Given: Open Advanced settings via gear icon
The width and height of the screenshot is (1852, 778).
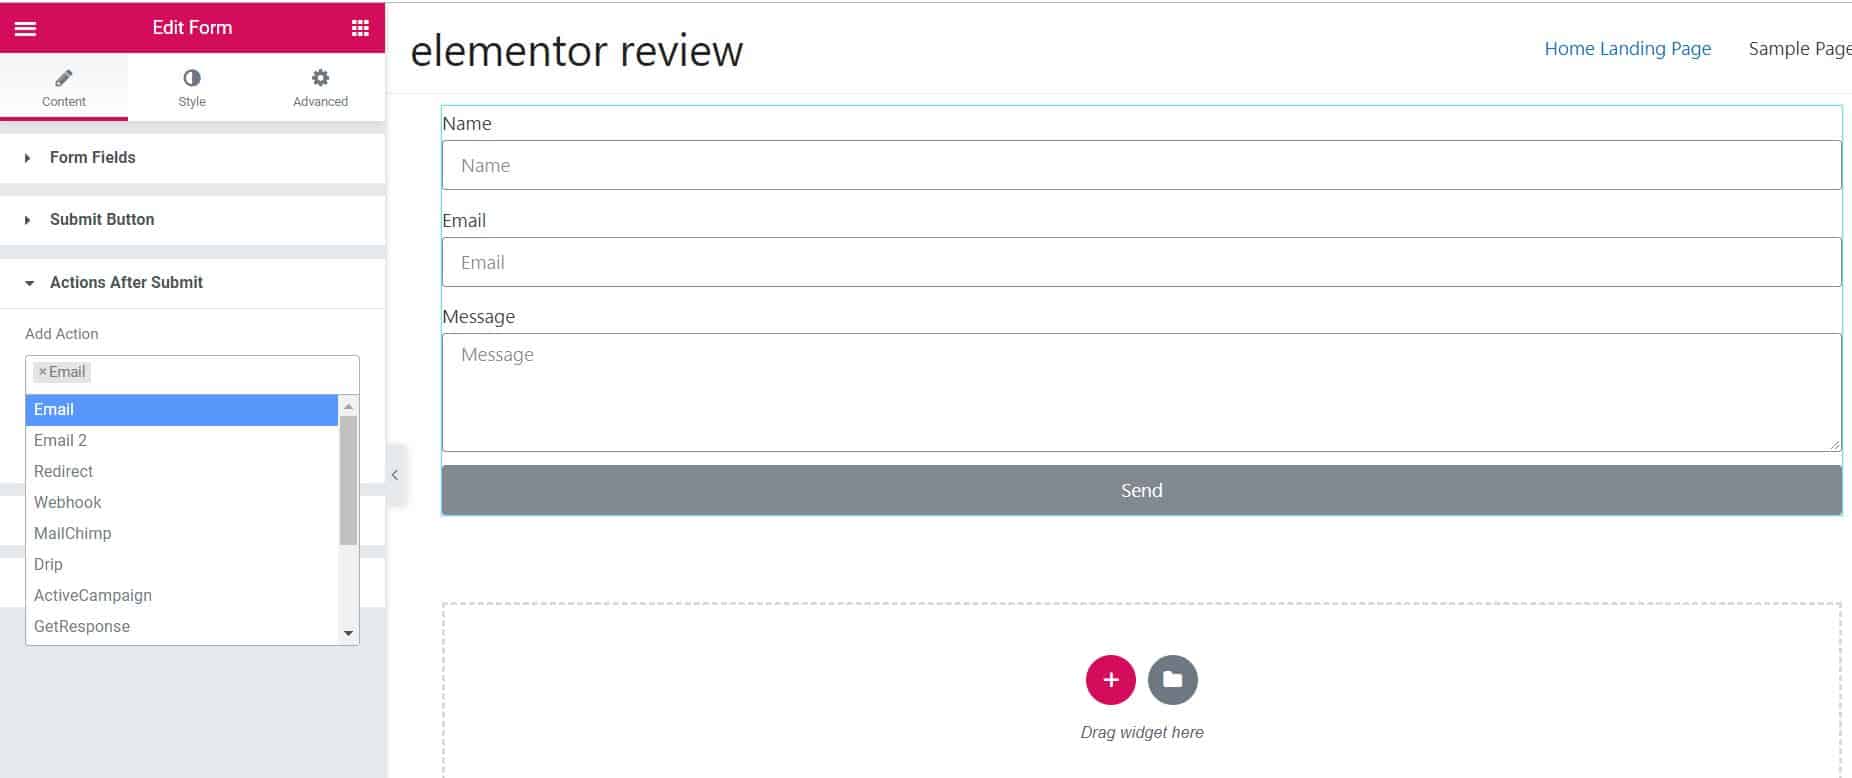Looking at the screenshot, I should [320, 76].
